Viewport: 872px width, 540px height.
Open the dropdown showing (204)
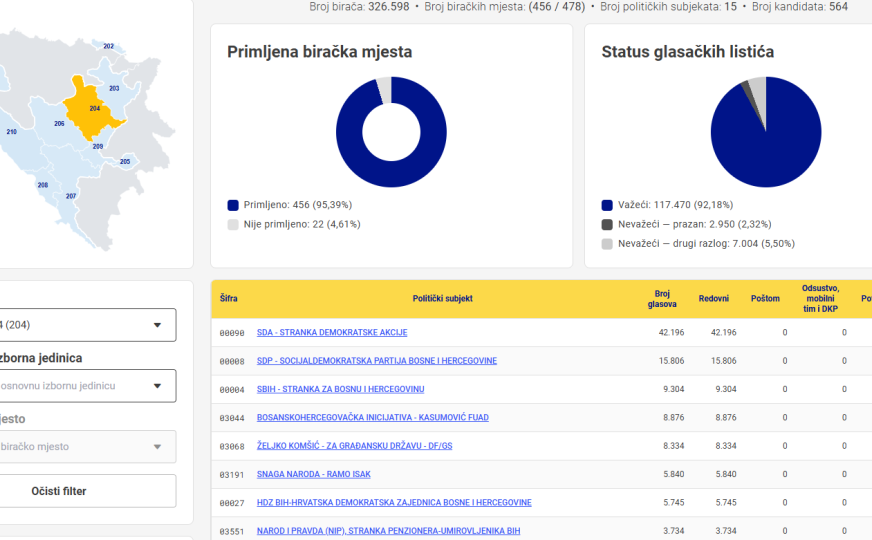pos(88,325)
